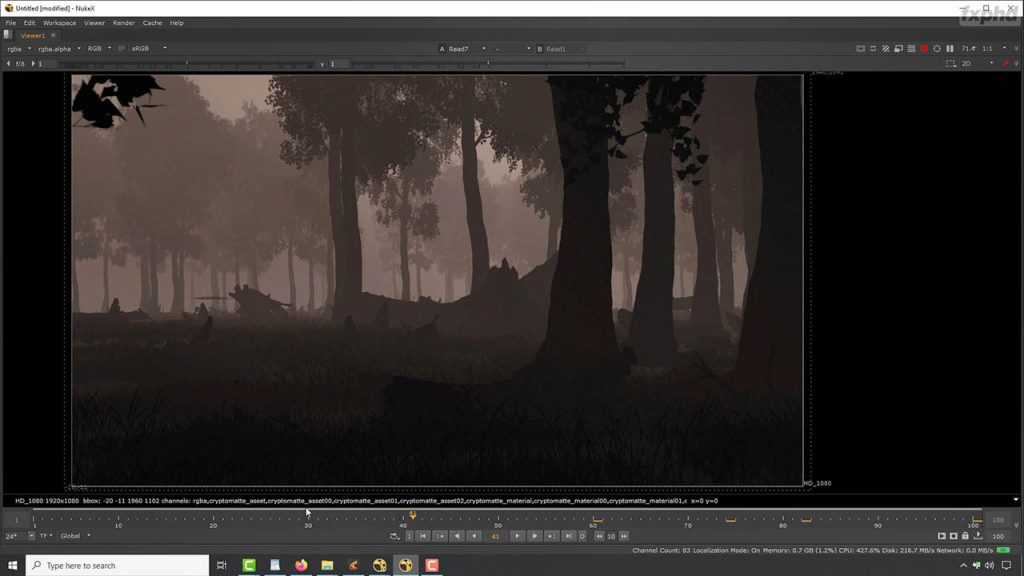1024x576 pixels.
Task: Click the gamma value input field
Action: (x=338, y=64)
